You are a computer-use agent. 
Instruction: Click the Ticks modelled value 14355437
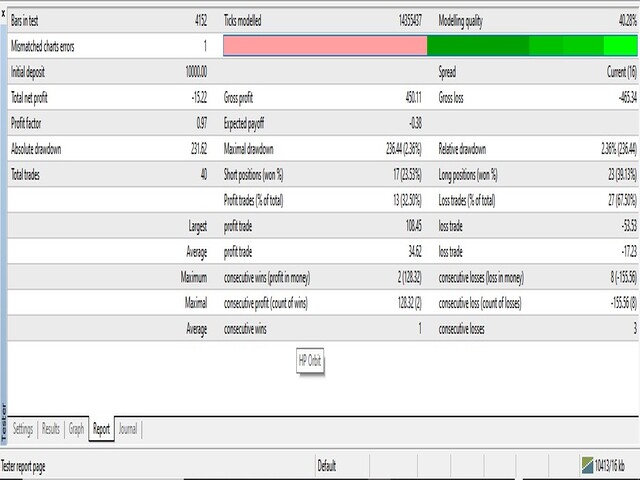point(410,20)
